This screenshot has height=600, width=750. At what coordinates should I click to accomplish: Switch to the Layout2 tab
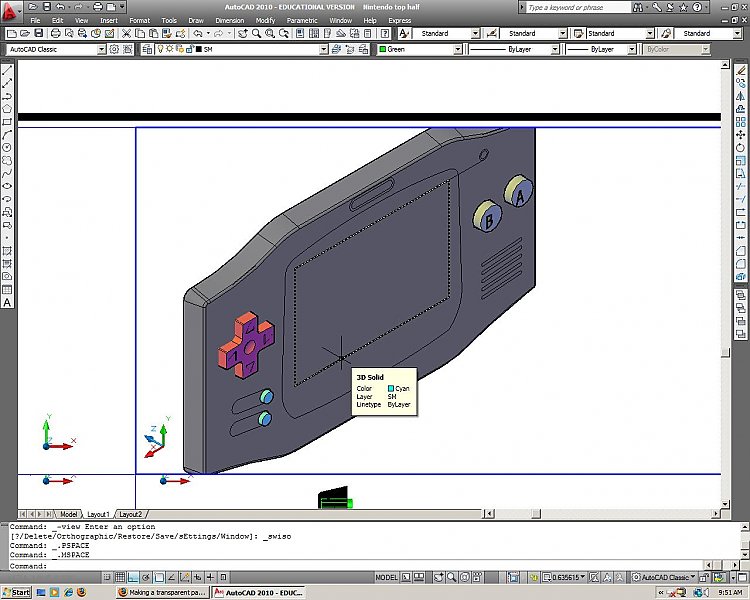[x=131, y=514]
